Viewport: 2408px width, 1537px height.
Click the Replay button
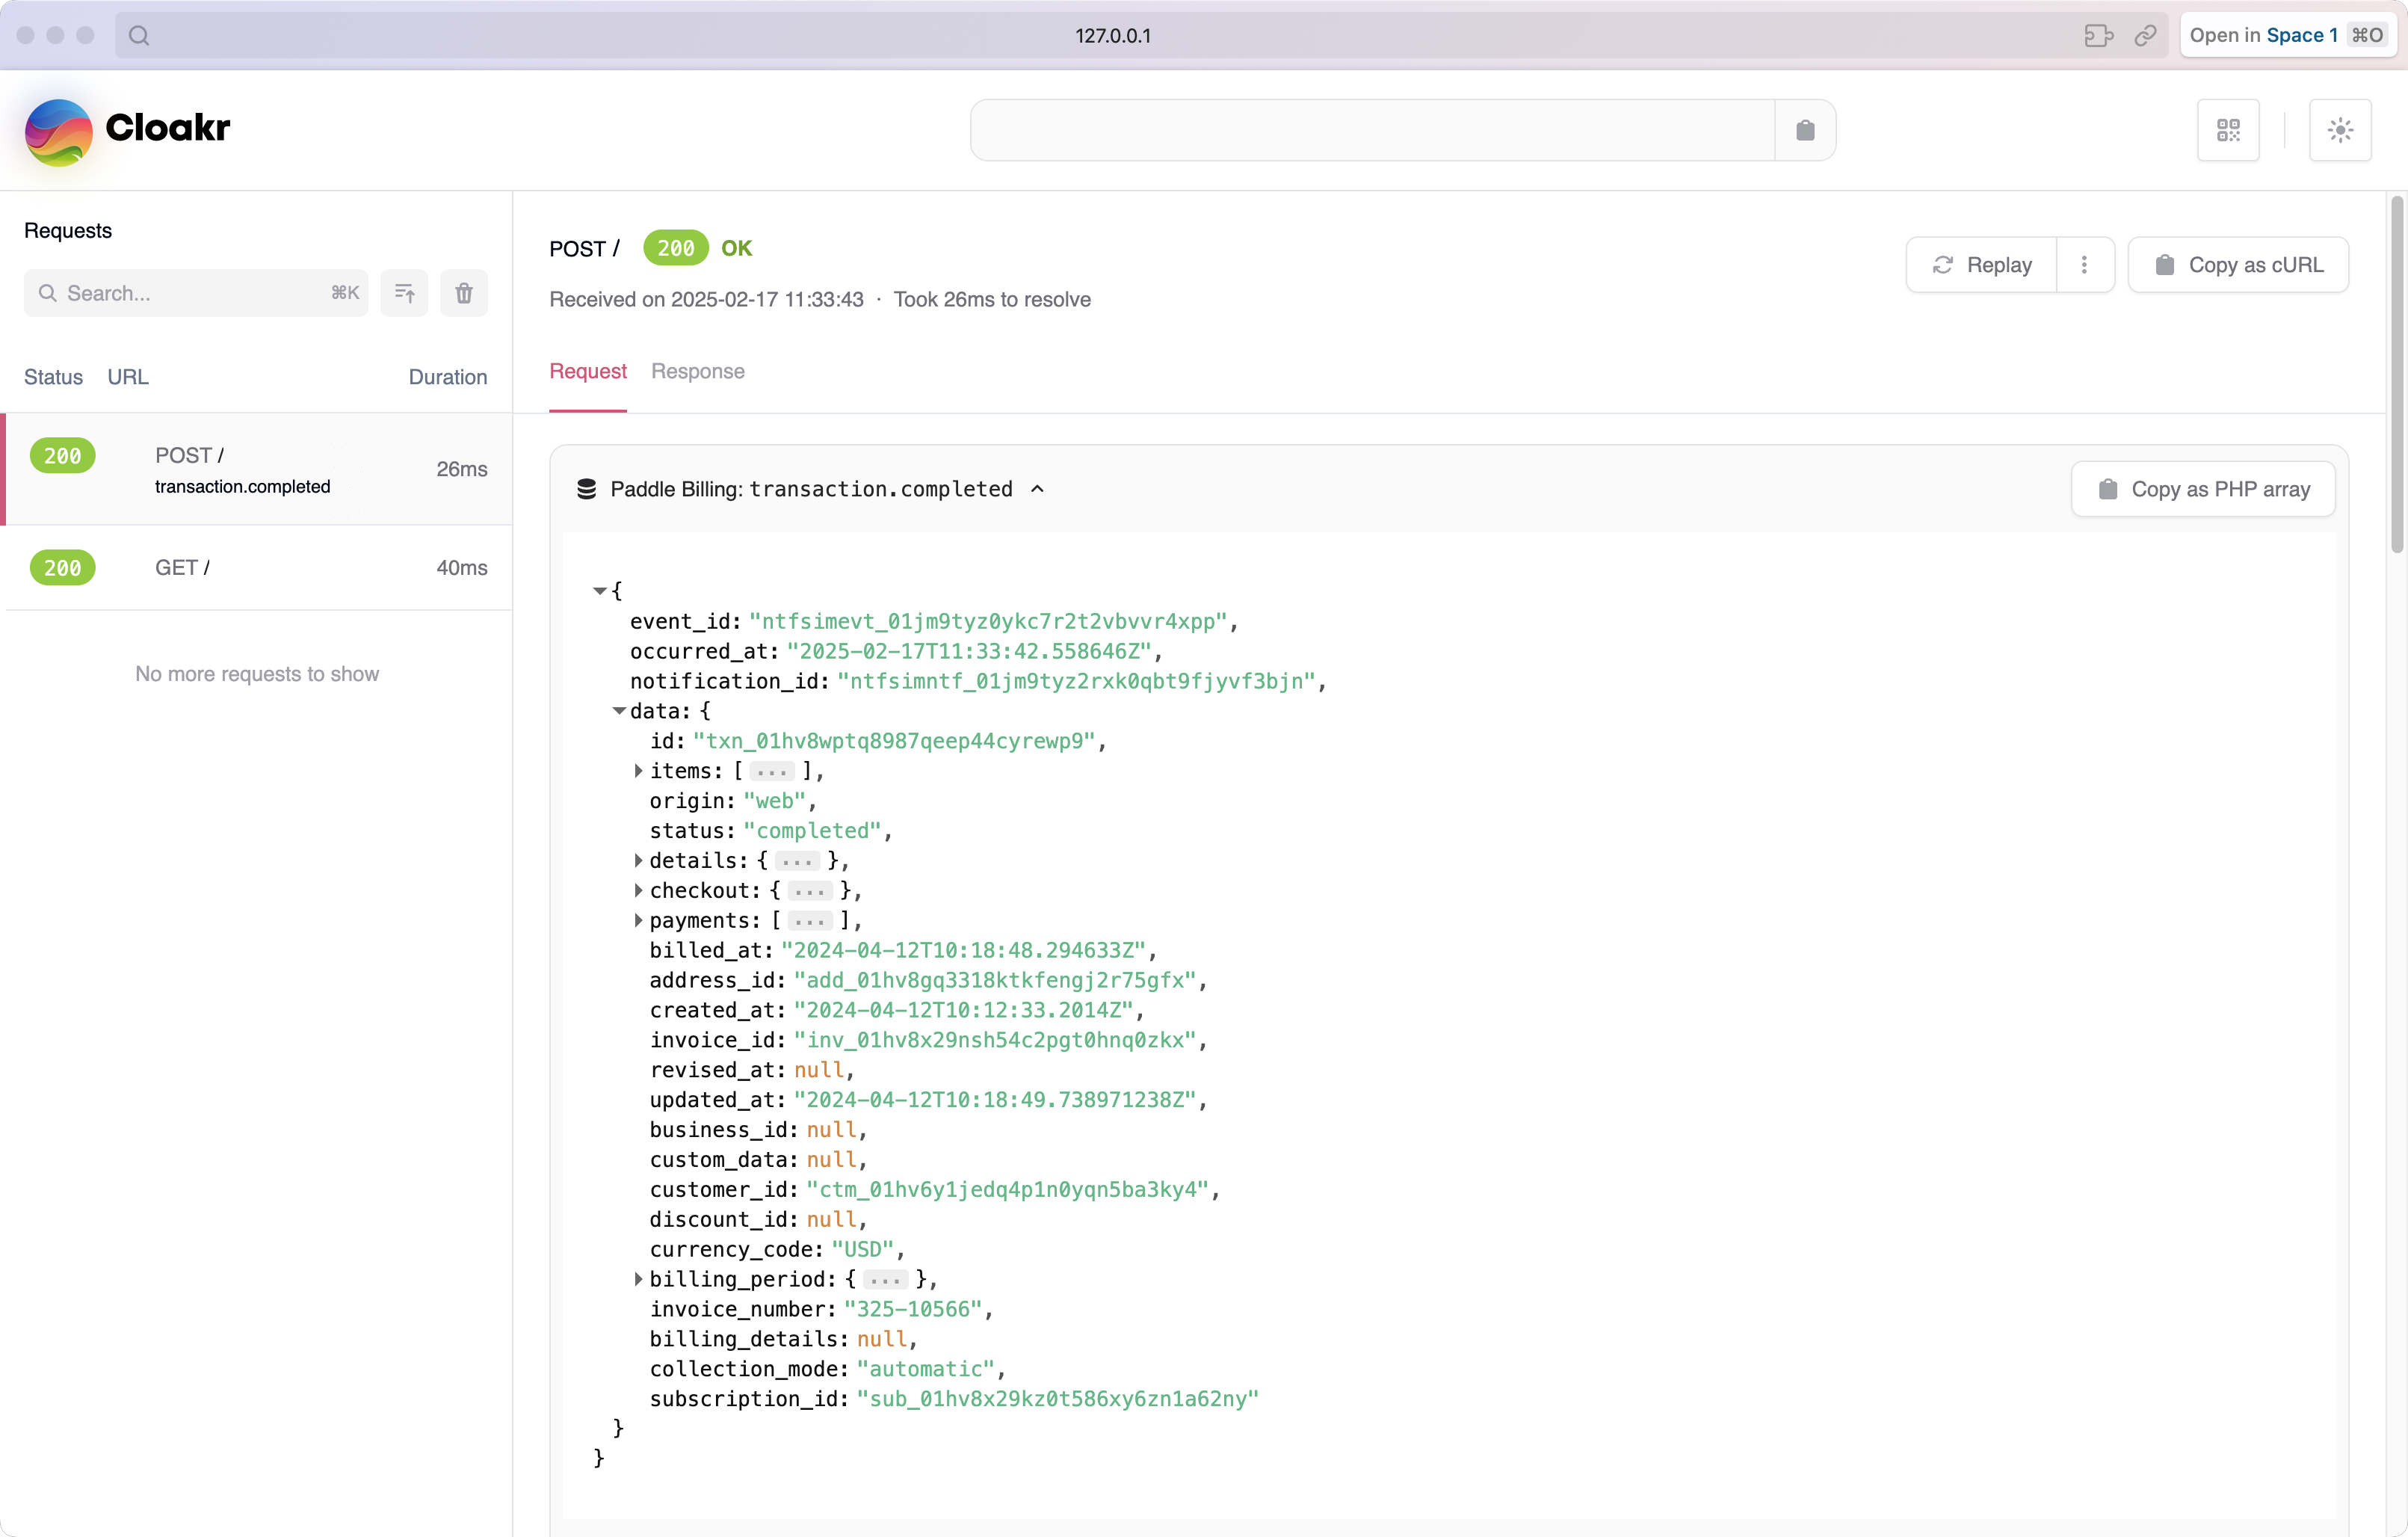click(x=1982, y=265)
